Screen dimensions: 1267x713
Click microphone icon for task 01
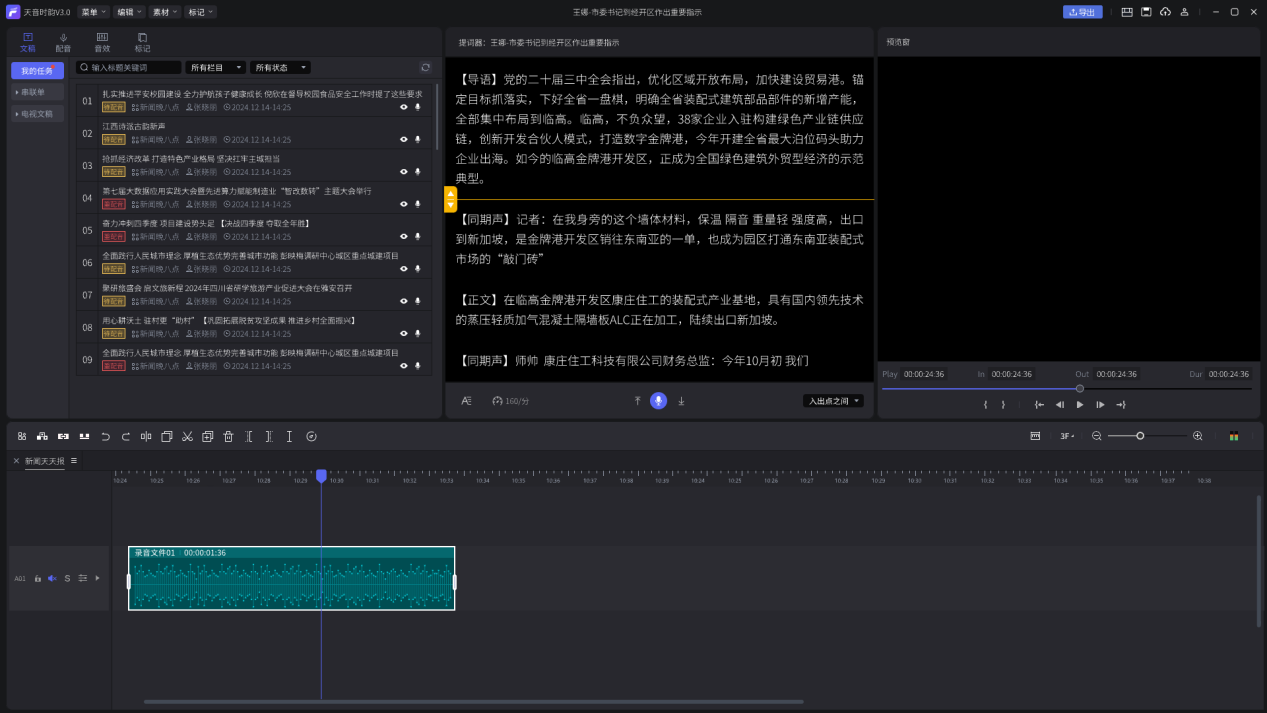pos(418,107)
